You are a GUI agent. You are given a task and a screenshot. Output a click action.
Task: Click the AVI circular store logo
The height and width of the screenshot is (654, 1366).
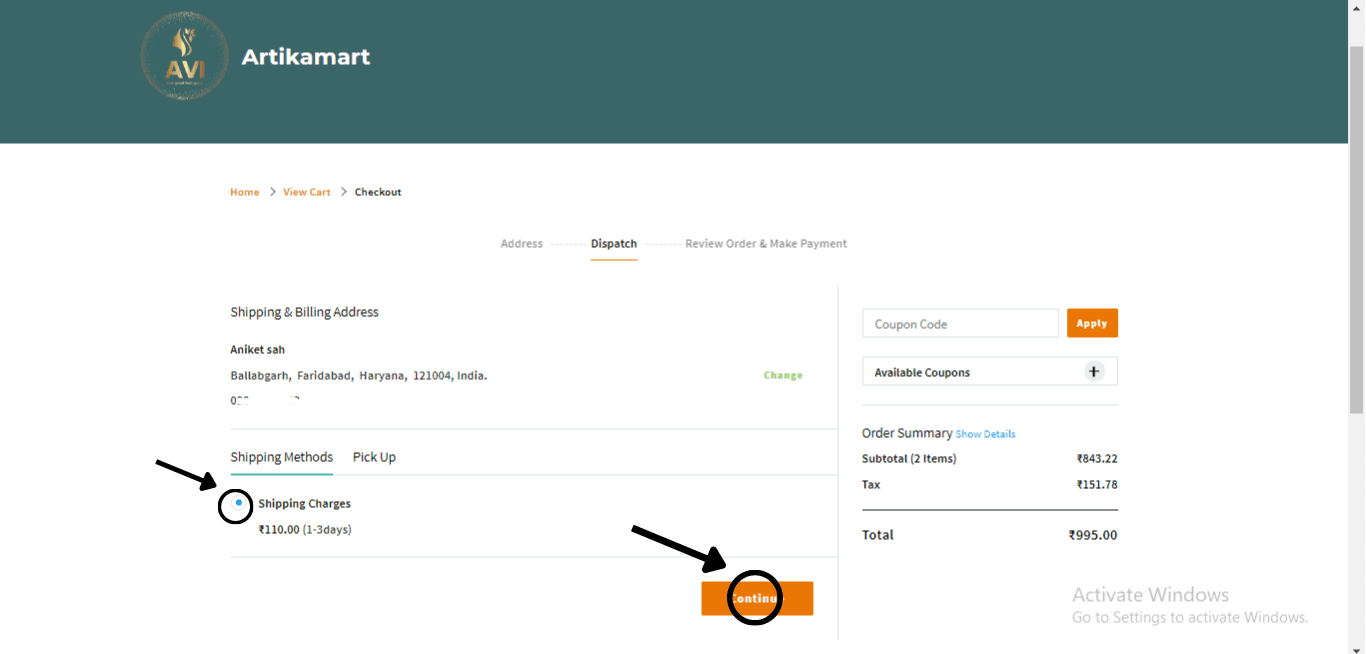point(185,56)
